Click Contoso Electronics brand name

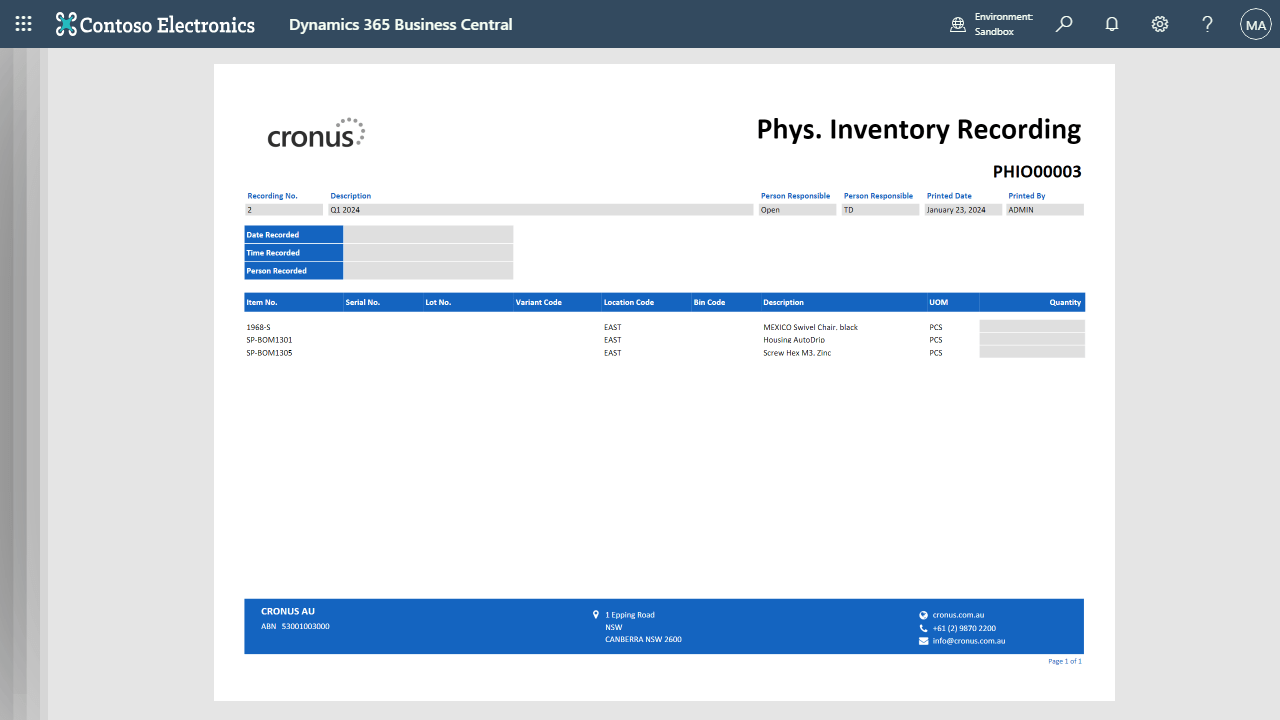[x=167, y=25]
